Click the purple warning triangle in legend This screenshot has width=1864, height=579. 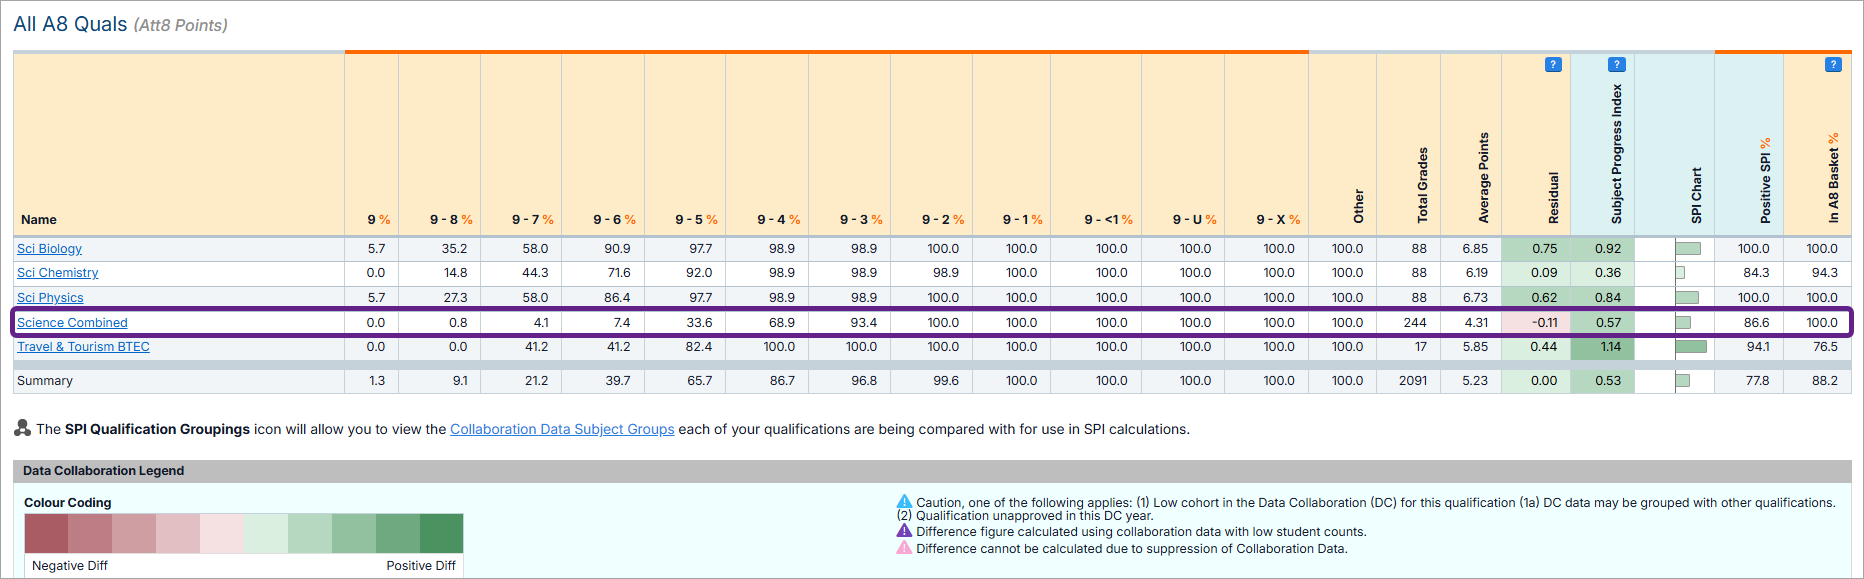904,531
